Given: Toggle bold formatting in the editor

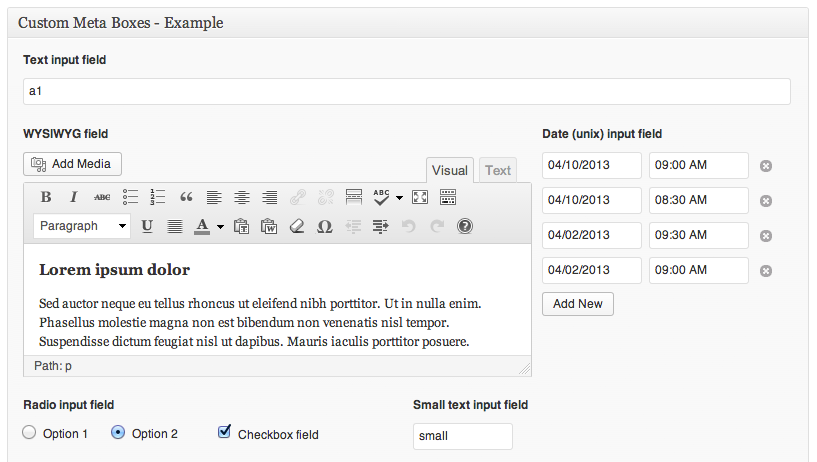Looking at the screenshot, I should pos(46,197).
